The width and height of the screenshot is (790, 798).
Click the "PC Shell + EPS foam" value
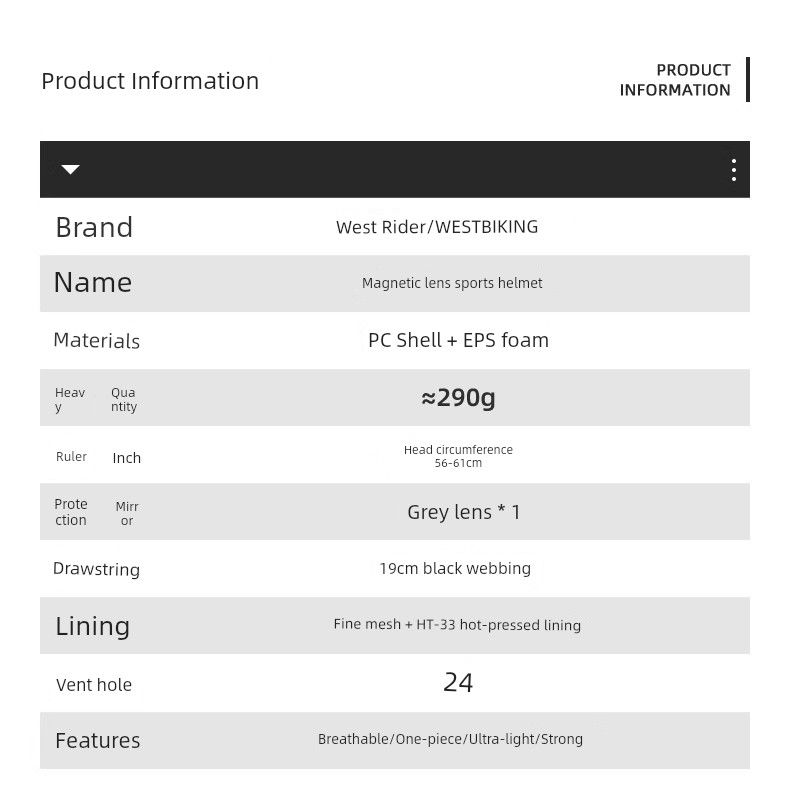click(458, 340)
